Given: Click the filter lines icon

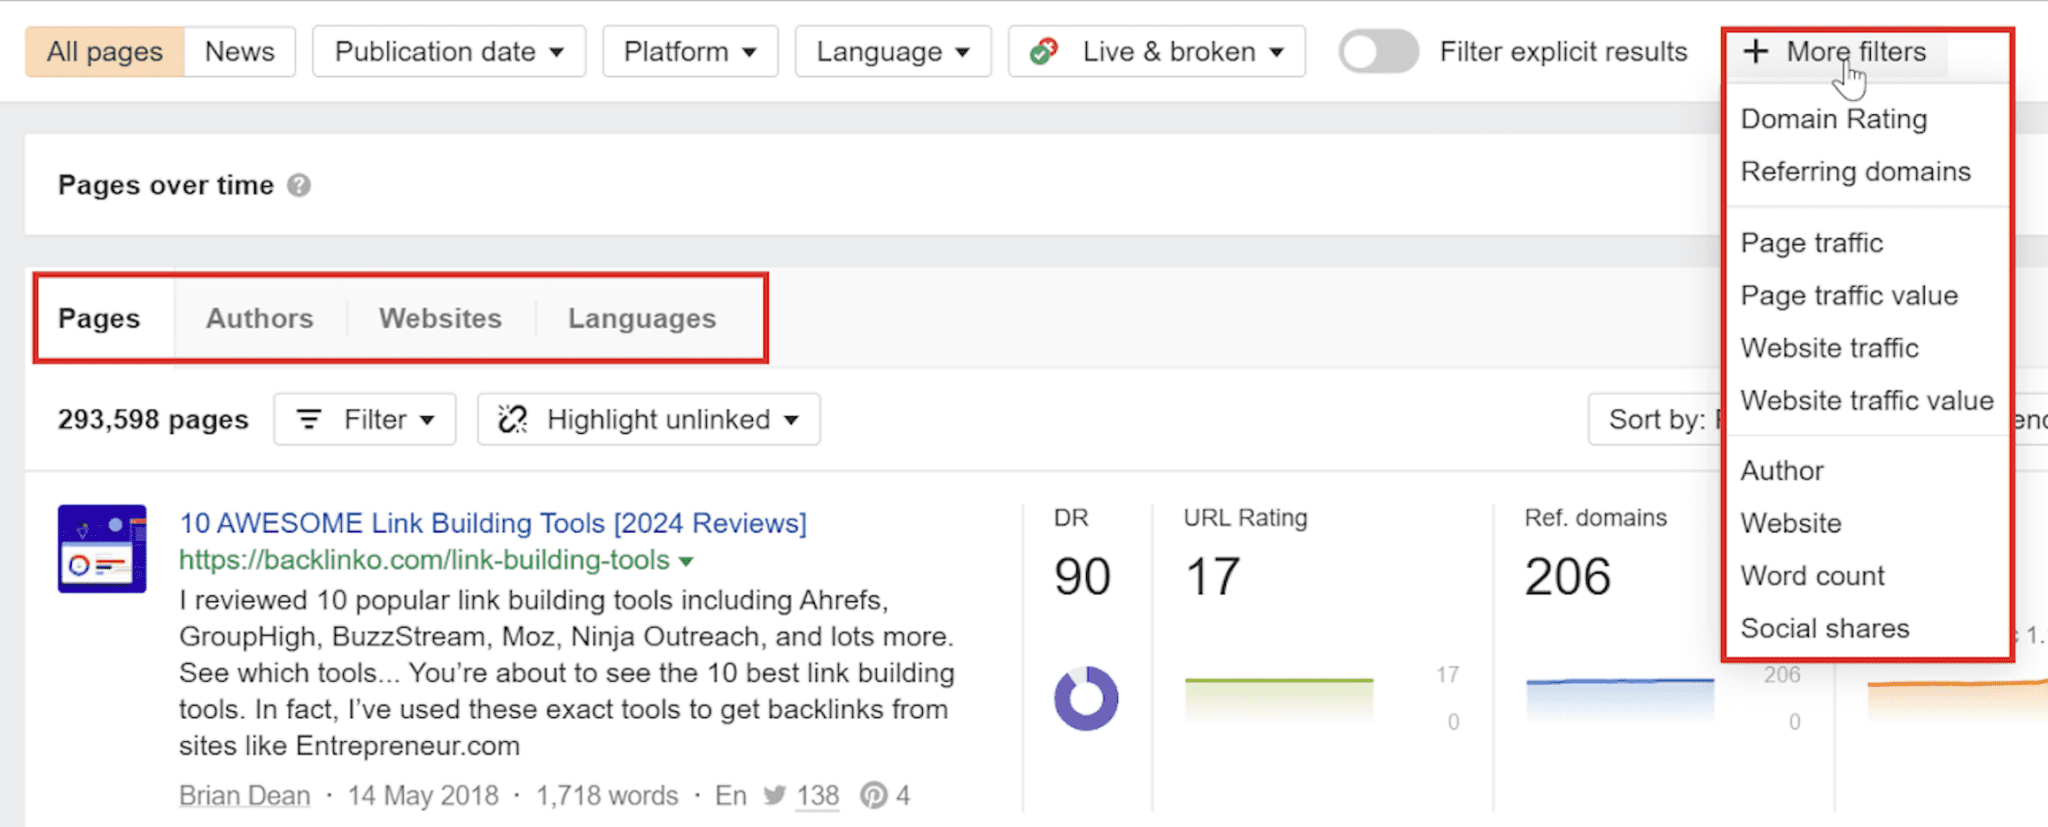Looking at the screenshot, I should click(310, 419).
